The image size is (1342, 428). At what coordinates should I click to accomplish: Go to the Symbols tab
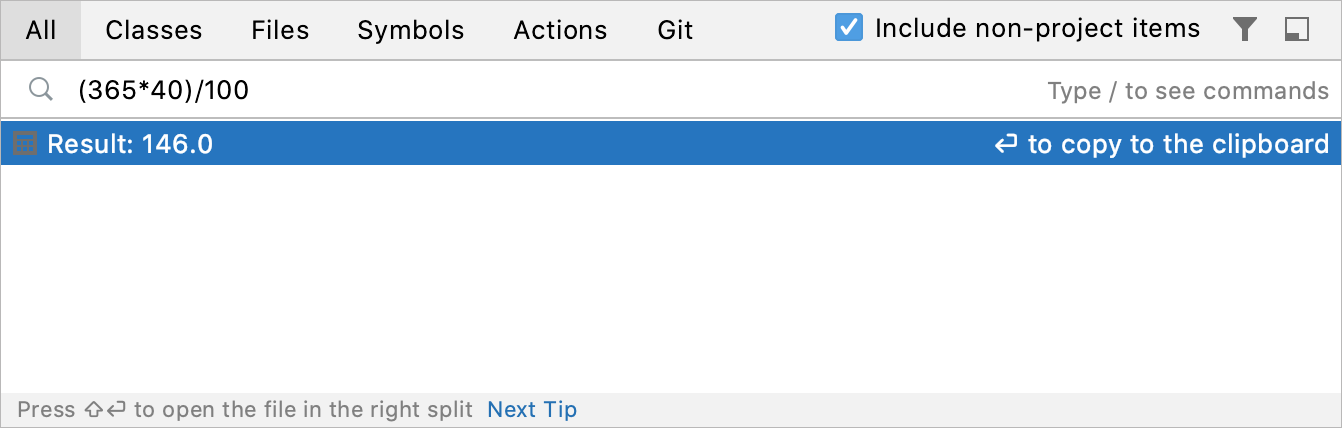tap(411, 30)
